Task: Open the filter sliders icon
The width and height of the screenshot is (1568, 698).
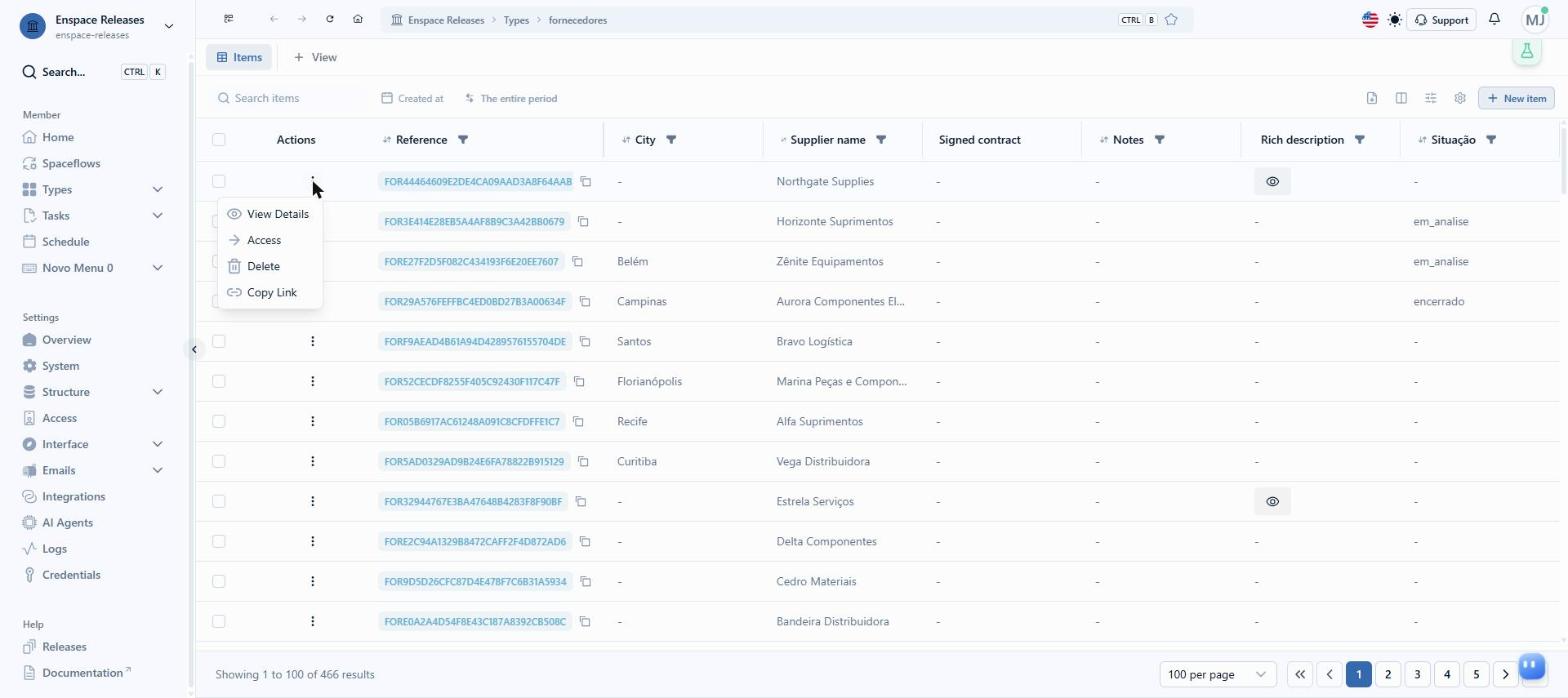Action: (1431, 98)
